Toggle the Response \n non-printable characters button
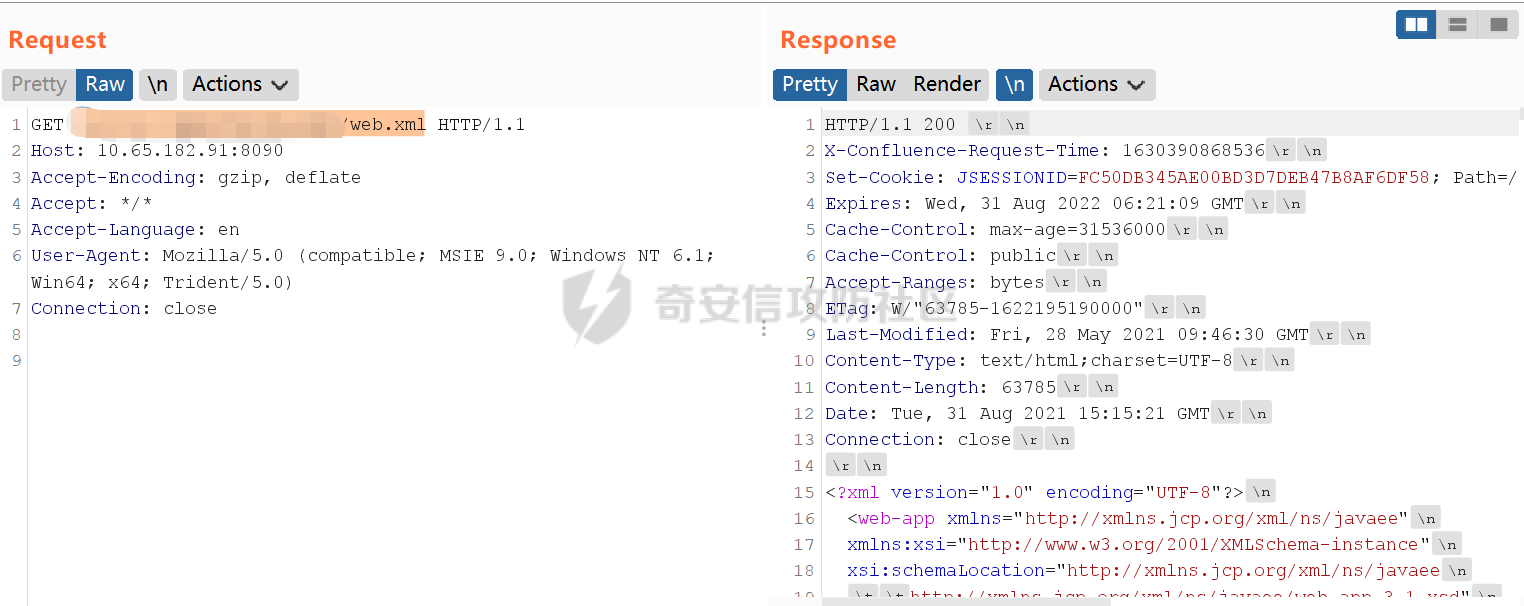 coord(1014,85)
